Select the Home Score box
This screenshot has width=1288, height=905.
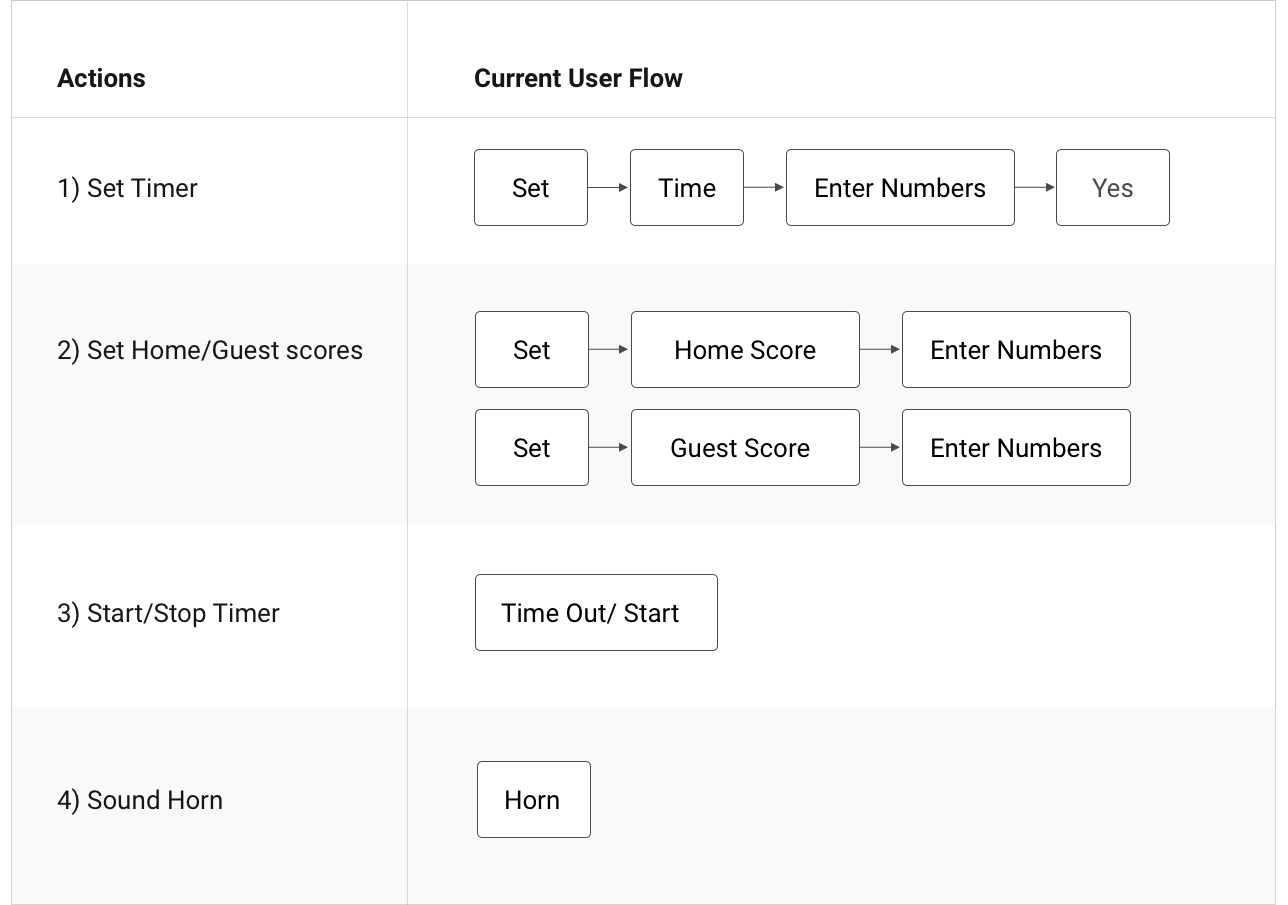[744, 350]
